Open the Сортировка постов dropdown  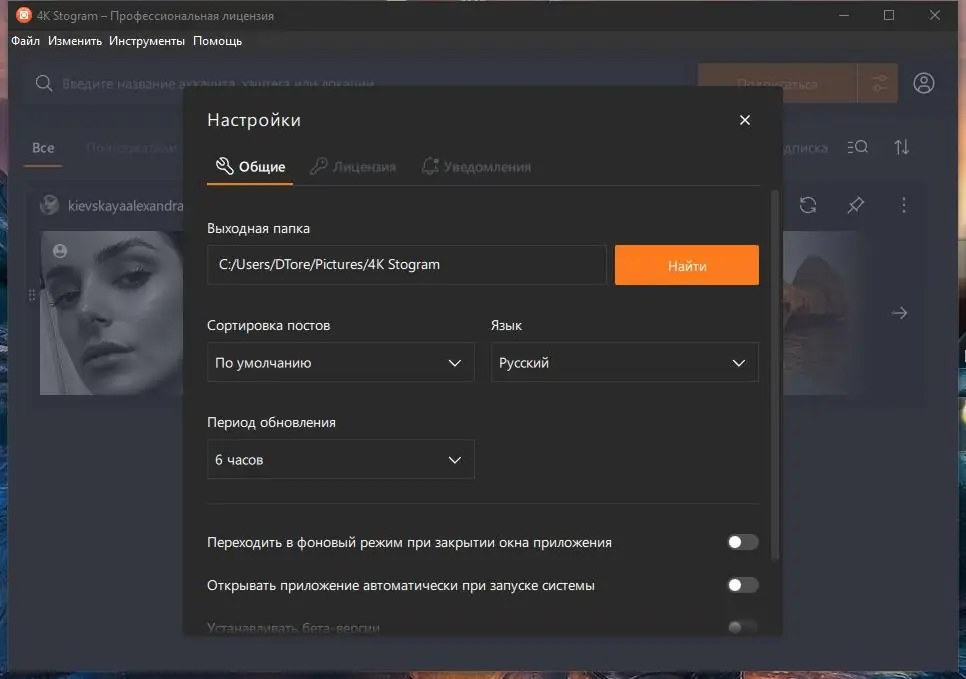click(x=340, y=362)
